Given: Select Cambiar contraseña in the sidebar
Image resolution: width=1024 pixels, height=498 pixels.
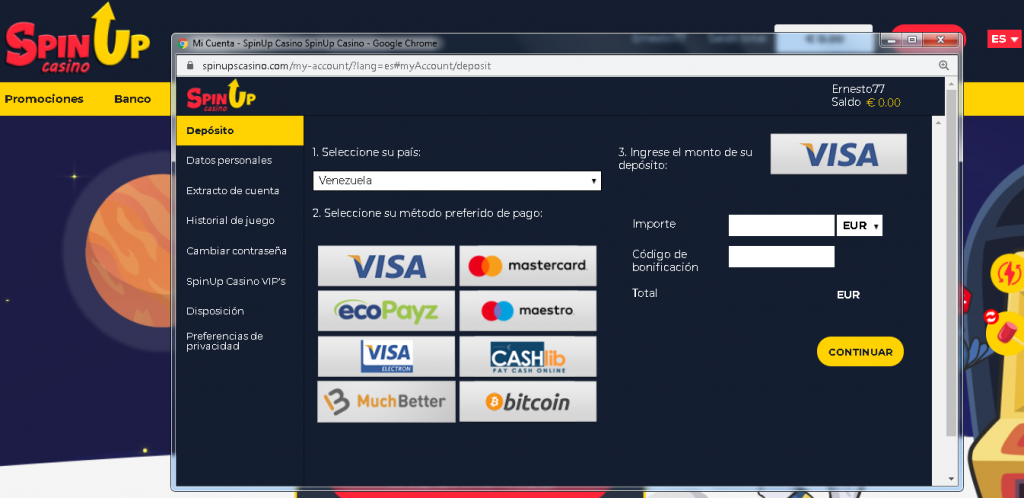Looking at the screenshot, I should tap(236, 251).
